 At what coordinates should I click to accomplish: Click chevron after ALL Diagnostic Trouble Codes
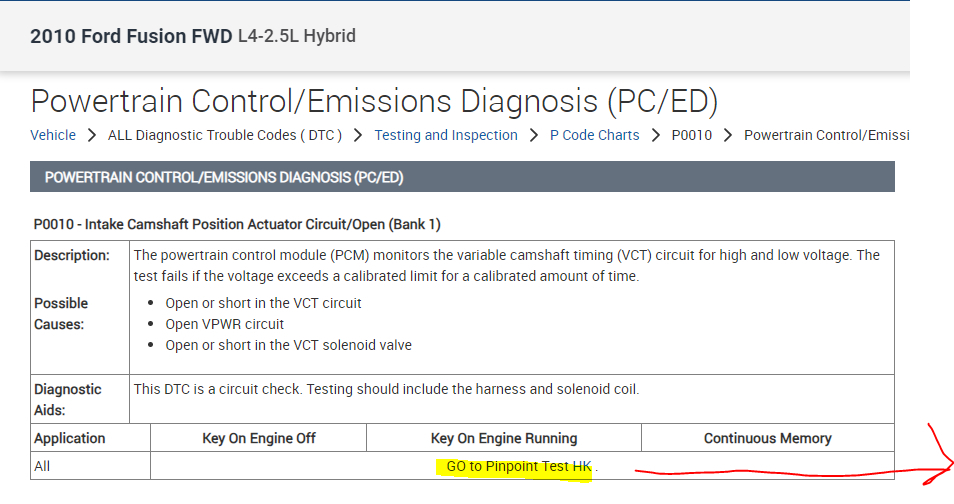pyautogui.click(x=359, y=135)
